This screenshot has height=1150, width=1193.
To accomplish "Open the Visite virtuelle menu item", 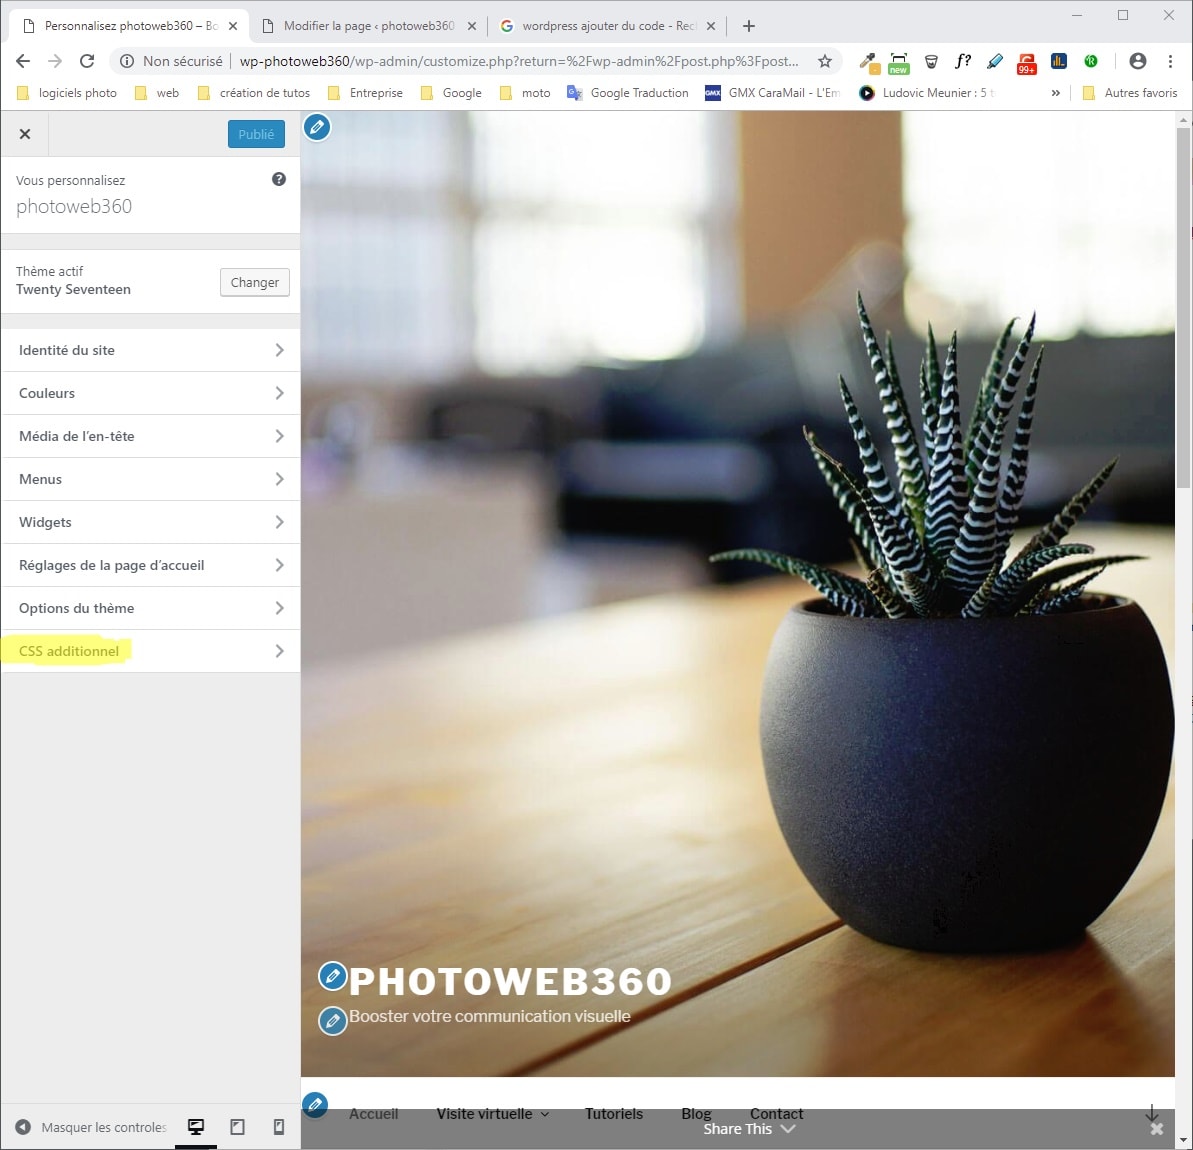I will (x=492, y=1113).
